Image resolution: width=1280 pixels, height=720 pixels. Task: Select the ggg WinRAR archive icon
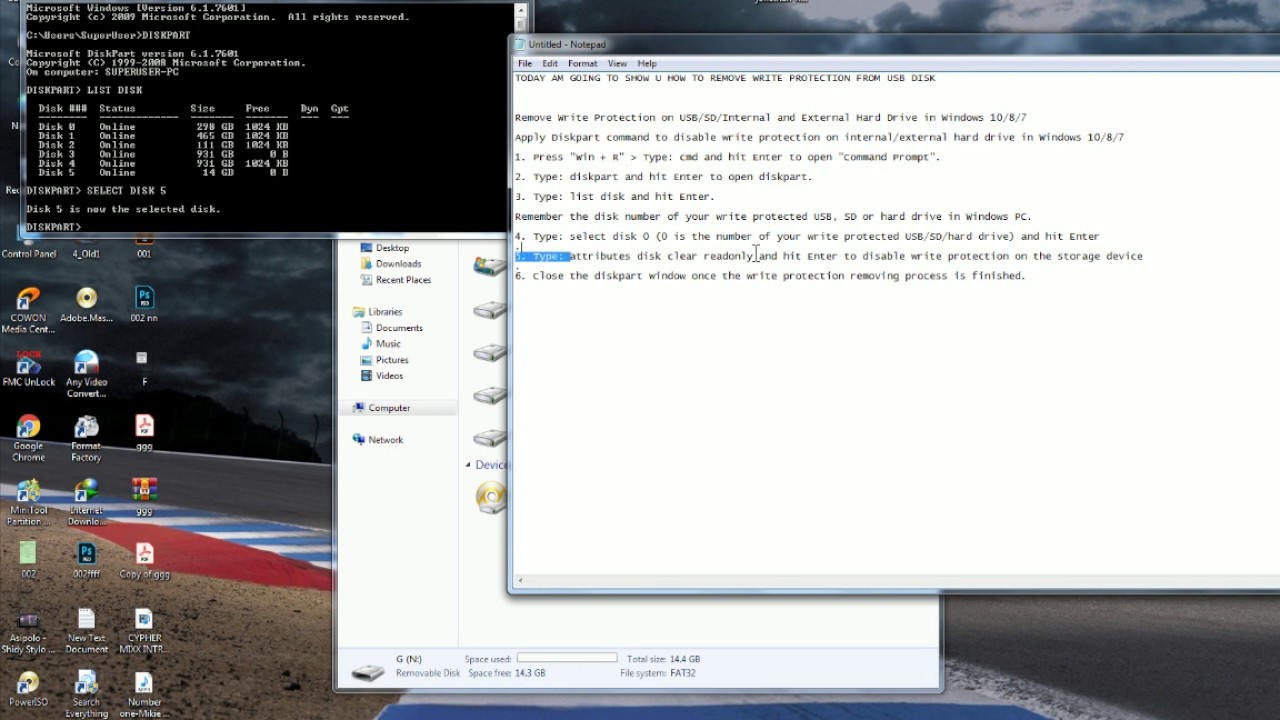coord(144,497)
